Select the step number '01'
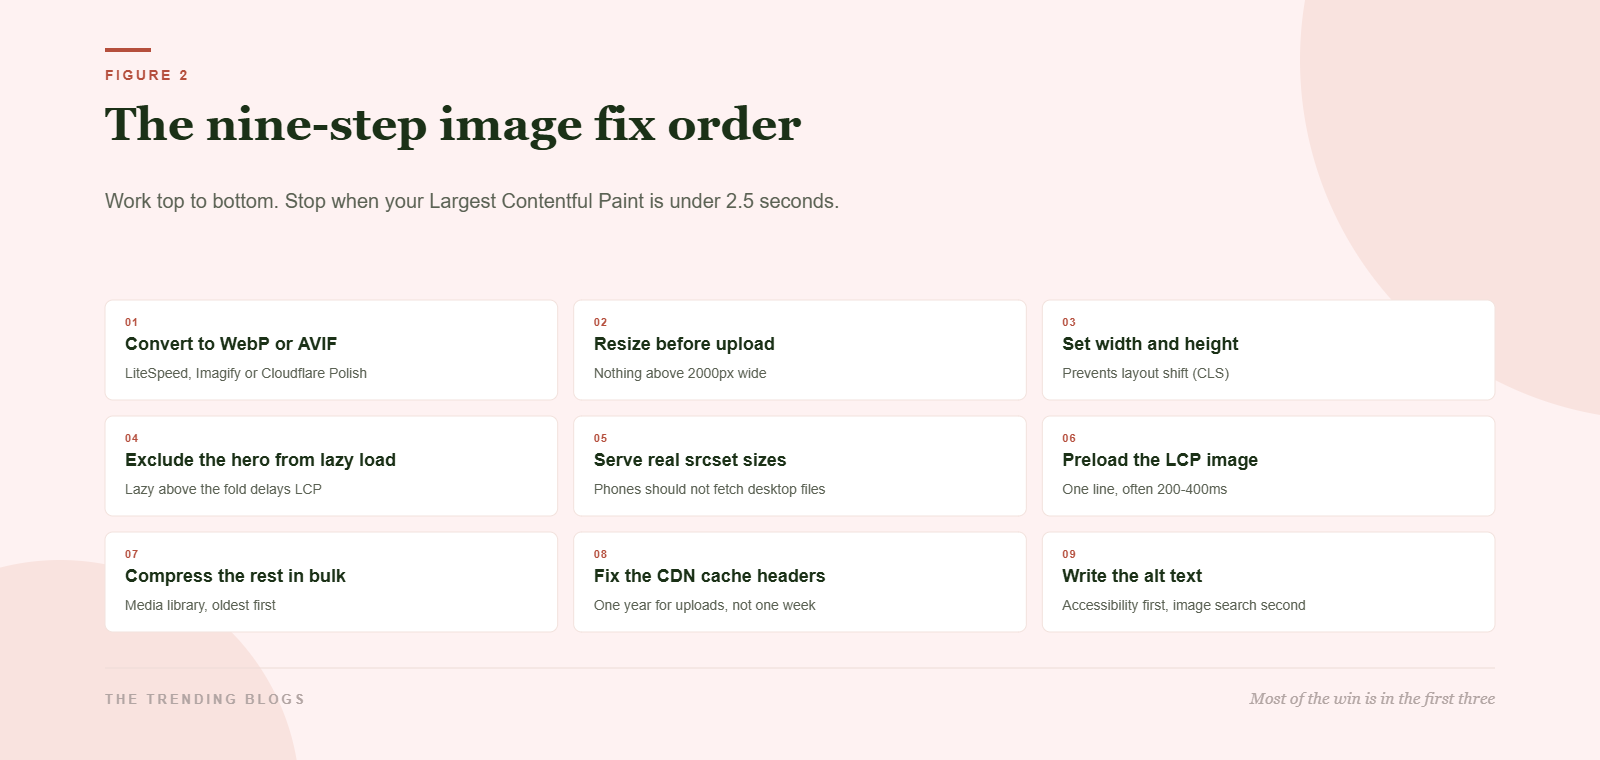 (x=131, y=322)
